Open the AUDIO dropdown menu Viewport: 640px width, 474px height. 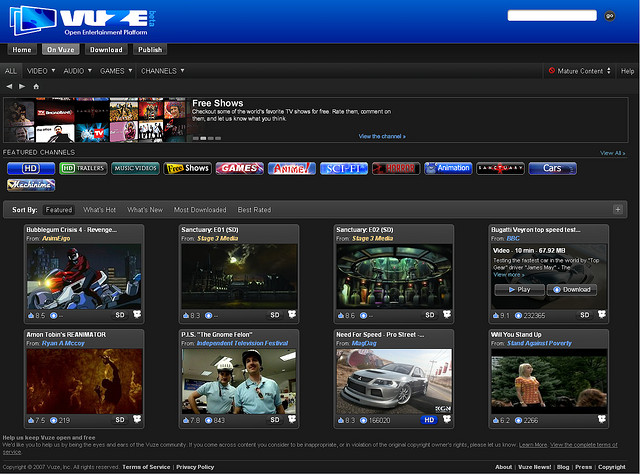point(78,71)
